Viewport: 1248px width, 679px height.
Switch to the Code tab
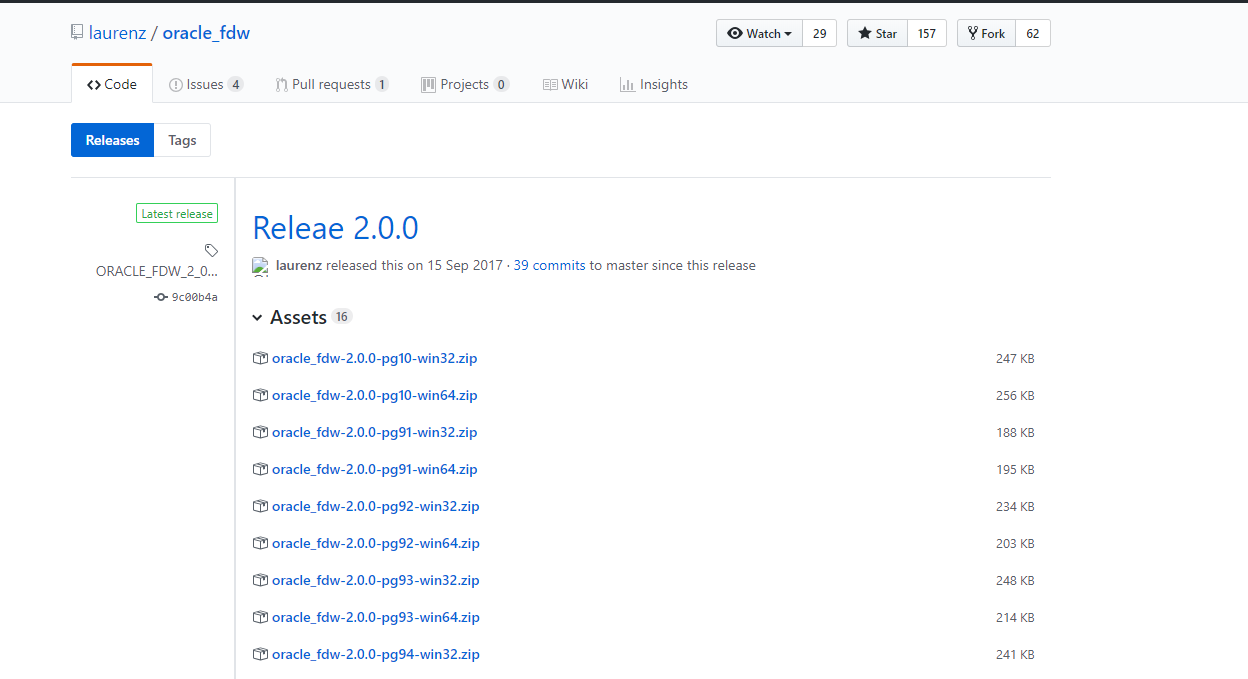coord(112,84)
